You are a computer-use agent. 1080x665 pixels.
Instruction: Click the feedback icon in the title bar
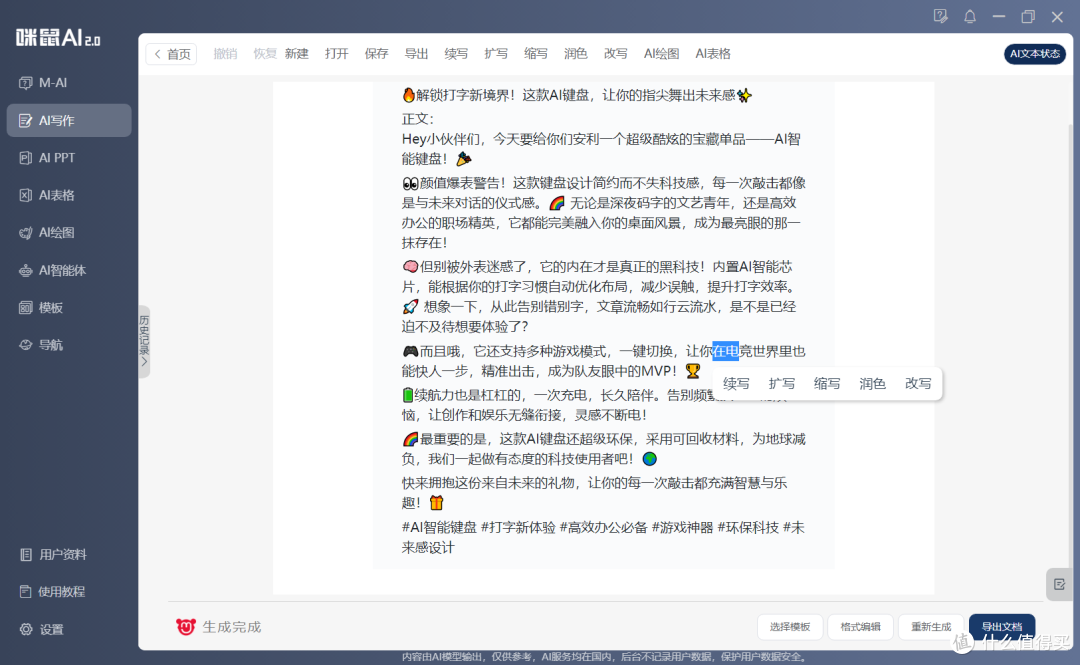940,17
